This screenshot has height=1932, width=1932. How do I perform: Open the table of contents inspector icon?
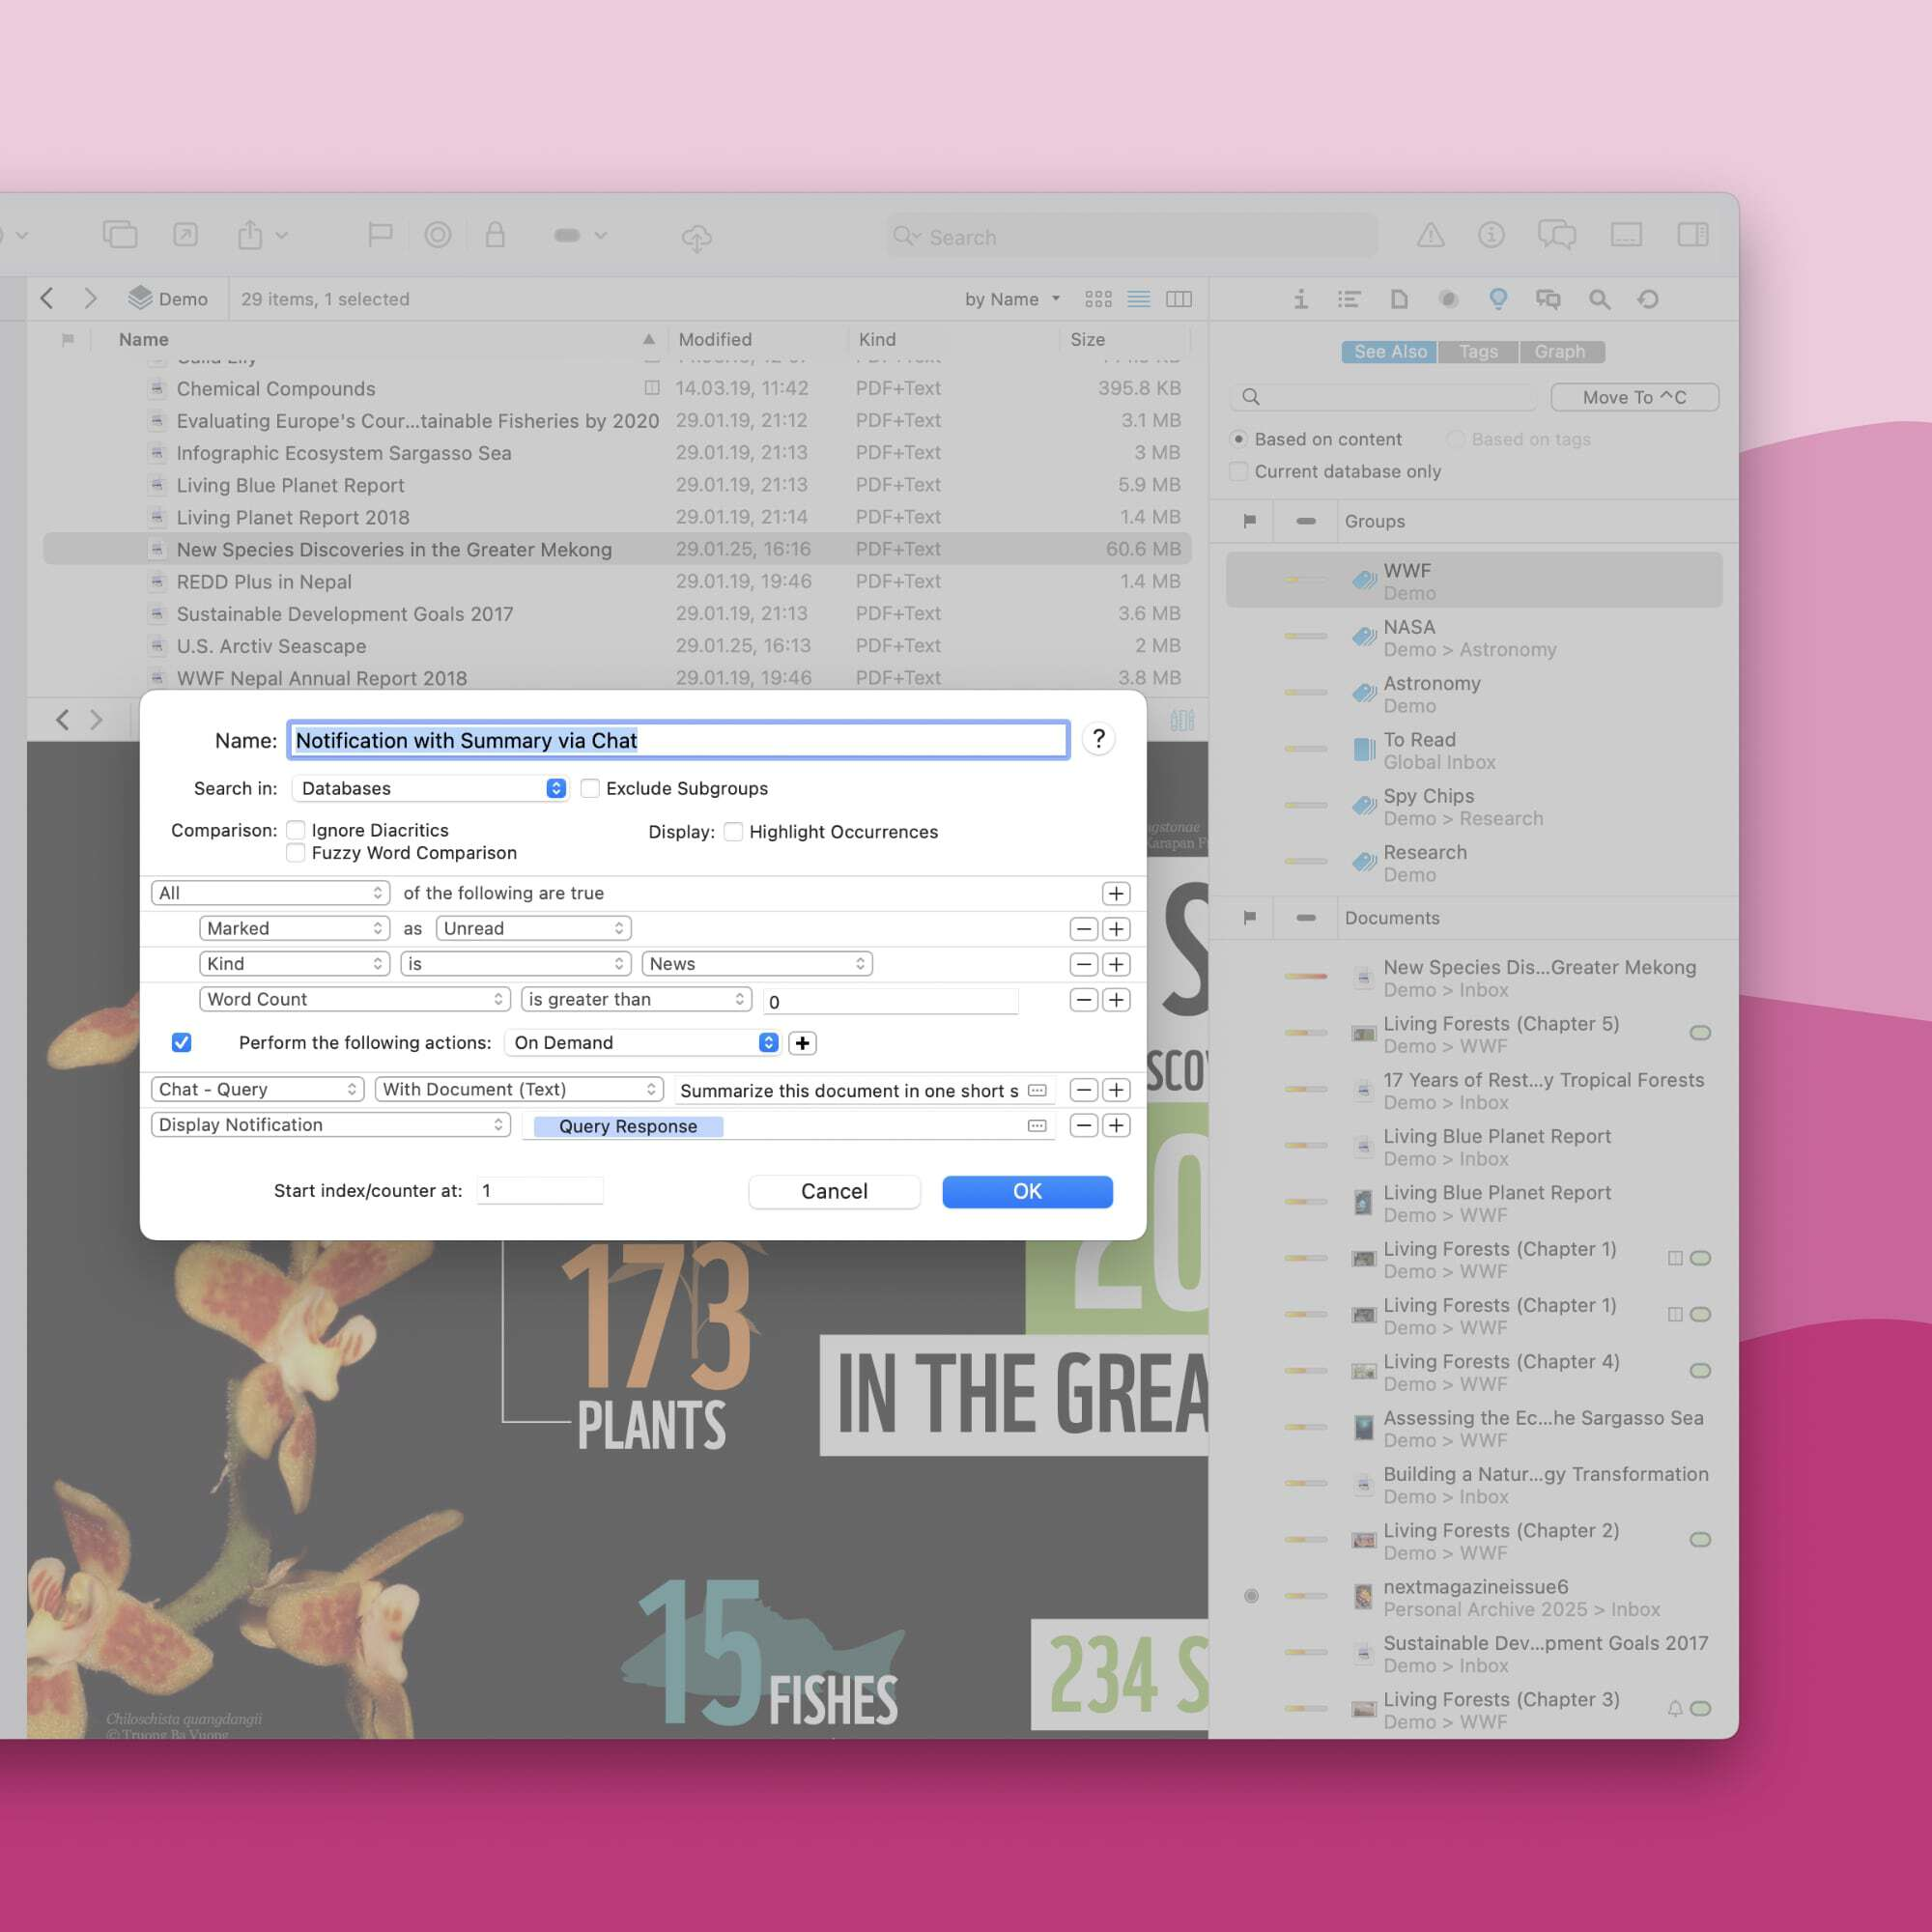click(x=1349, y=299)
